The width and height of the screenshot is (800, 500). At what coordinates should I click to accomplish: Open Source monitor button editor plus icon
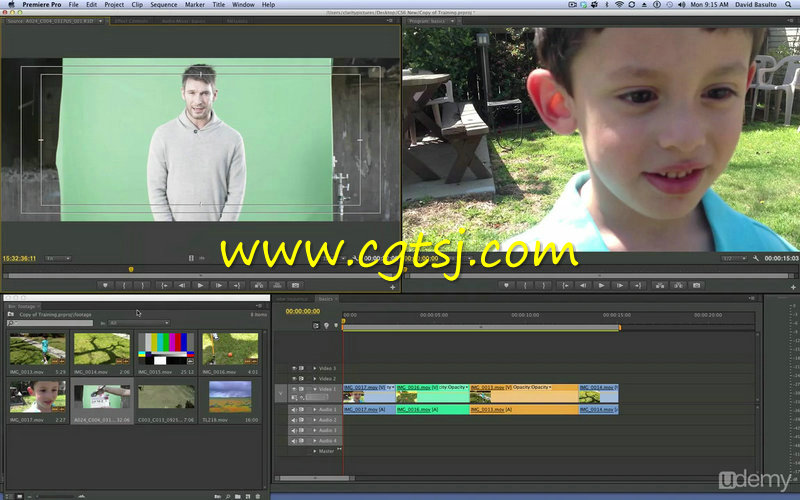[x=392, y=287]
